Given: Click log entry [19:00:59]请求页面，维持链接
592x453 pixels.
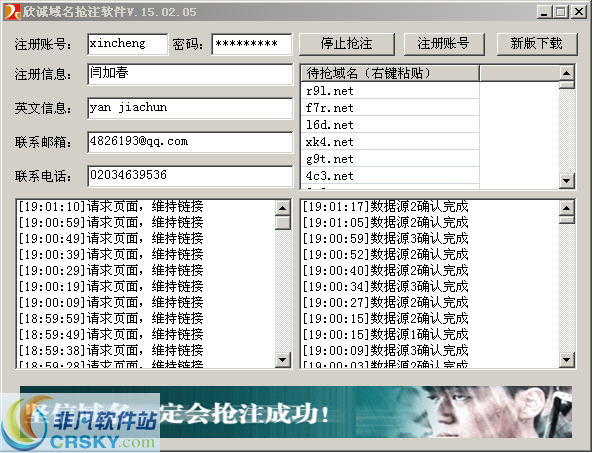Looking at the screenshot, I should tap(111, 222).
